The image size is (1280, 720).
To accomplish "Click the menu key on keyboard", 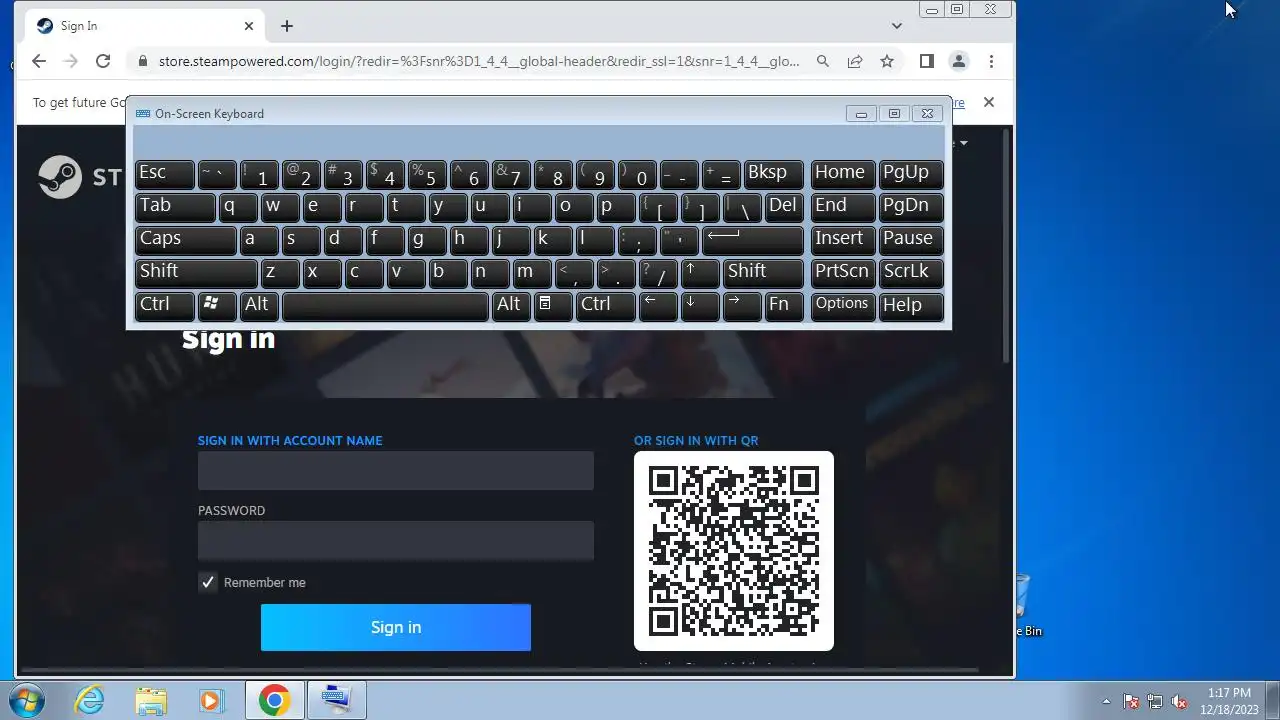I will [x=553, y=305].
